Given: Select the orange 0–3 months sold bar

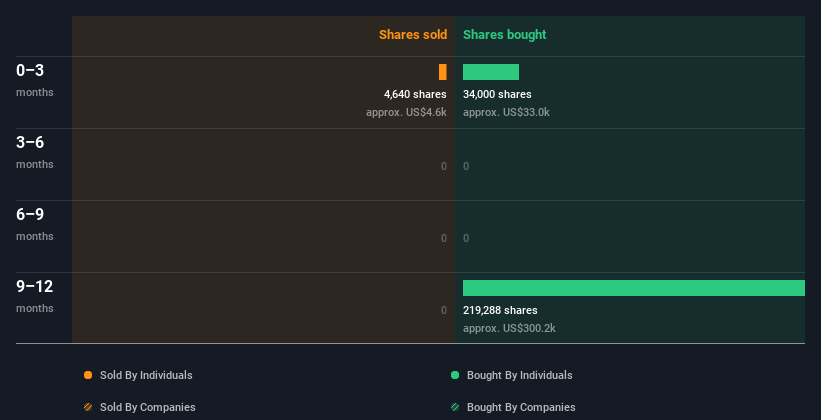Looking at the screenshot, I should click(443, 72).
